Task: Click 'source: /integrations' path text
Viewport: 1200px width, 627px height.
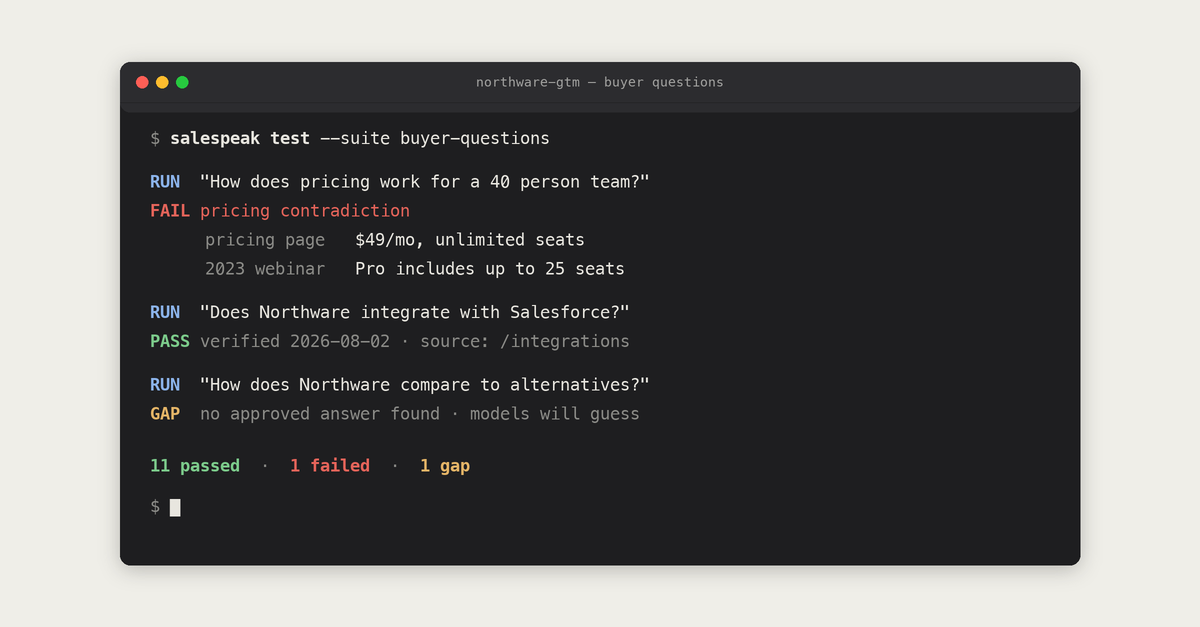Action: pyautogui.click(x=525, y=341)
